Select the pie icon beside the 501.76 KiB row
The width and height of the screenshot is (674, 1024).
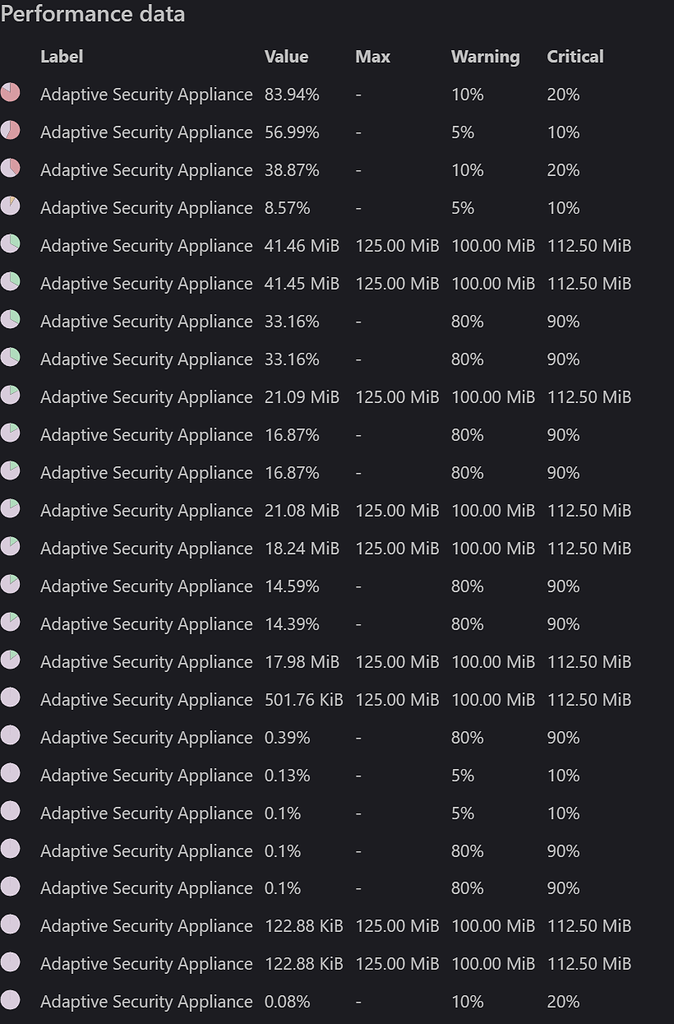[x=12, y=700]
